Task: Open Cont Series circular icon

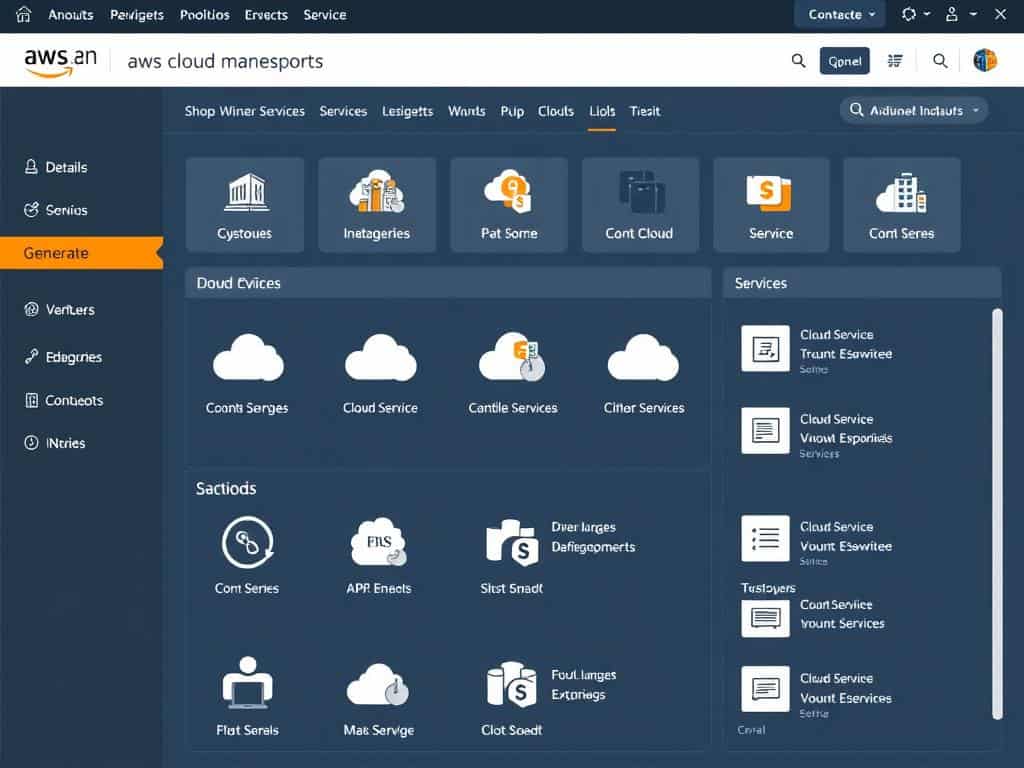Action: click(x=248, y=542)
